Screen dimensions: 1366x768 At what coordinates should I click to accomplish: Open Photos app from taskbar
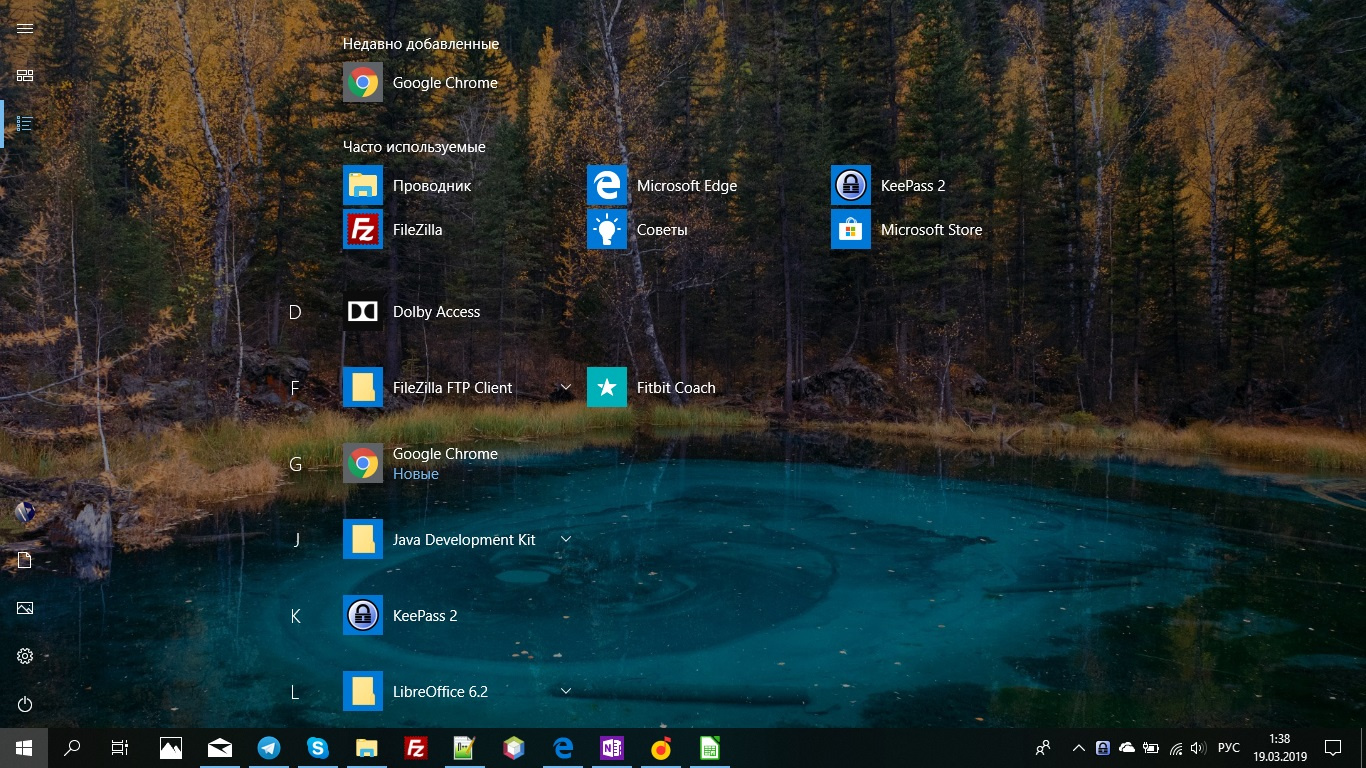click(171, 748)
